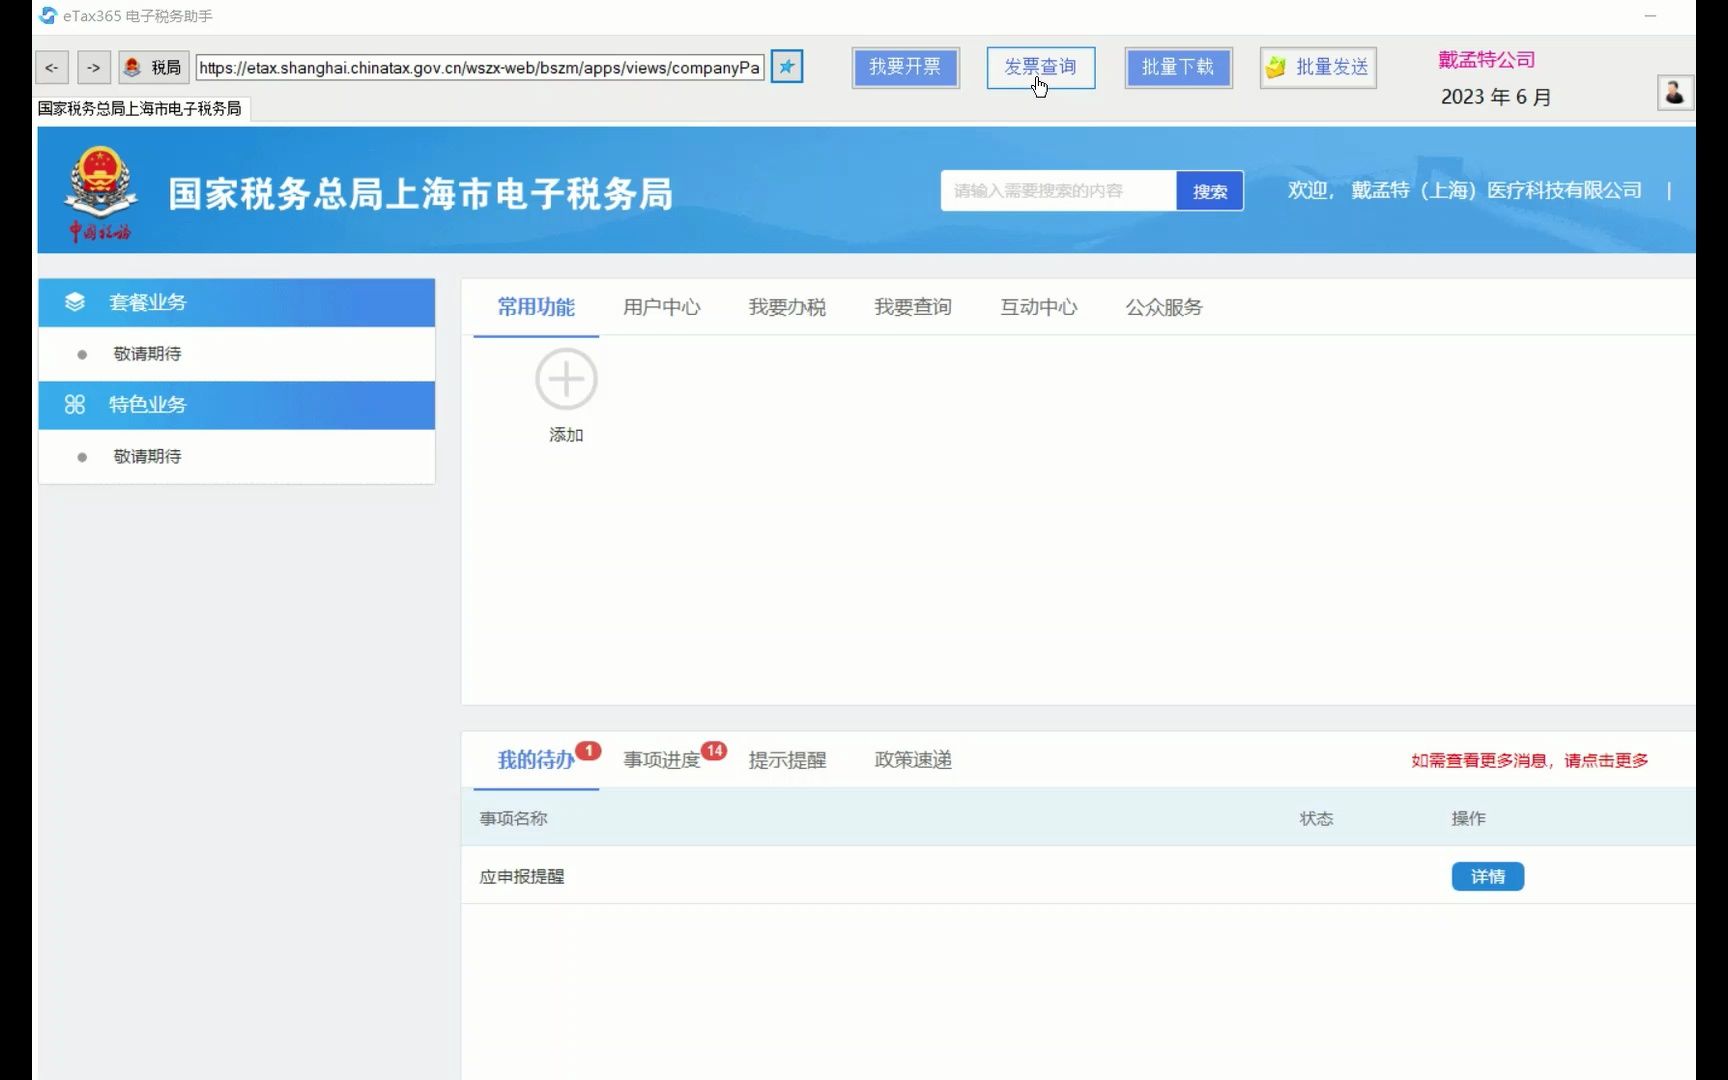Select 敬请期待 under 套餐业务

click(147, 354)
